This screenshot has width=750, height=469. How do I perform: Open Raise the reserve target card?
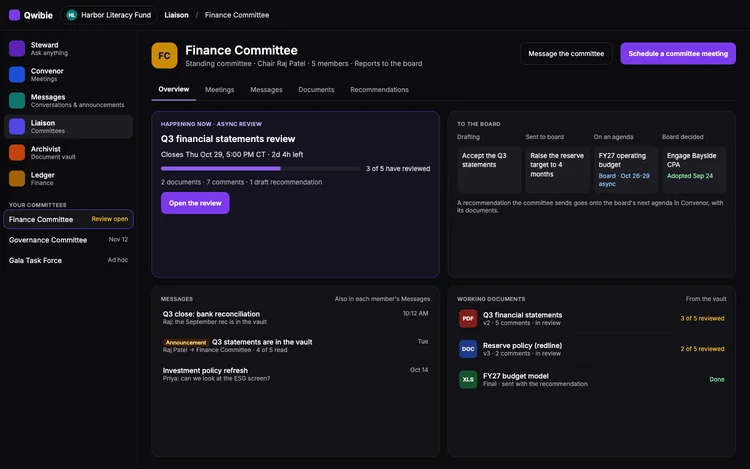(557, 169)
